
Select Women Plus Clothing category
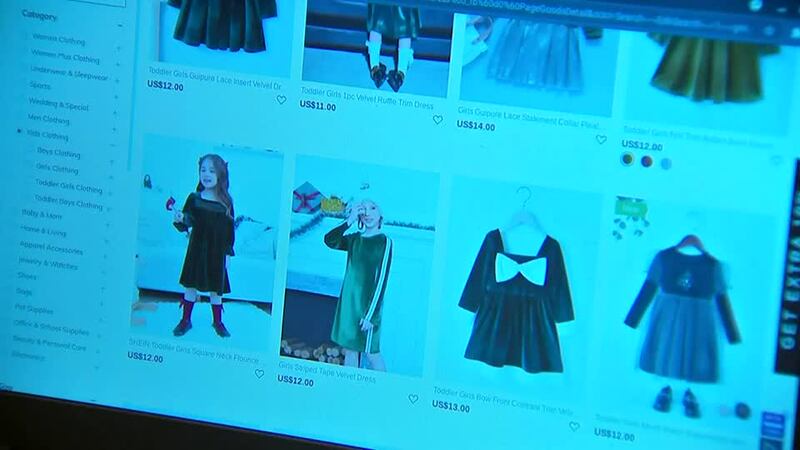[x=65, y=56]
